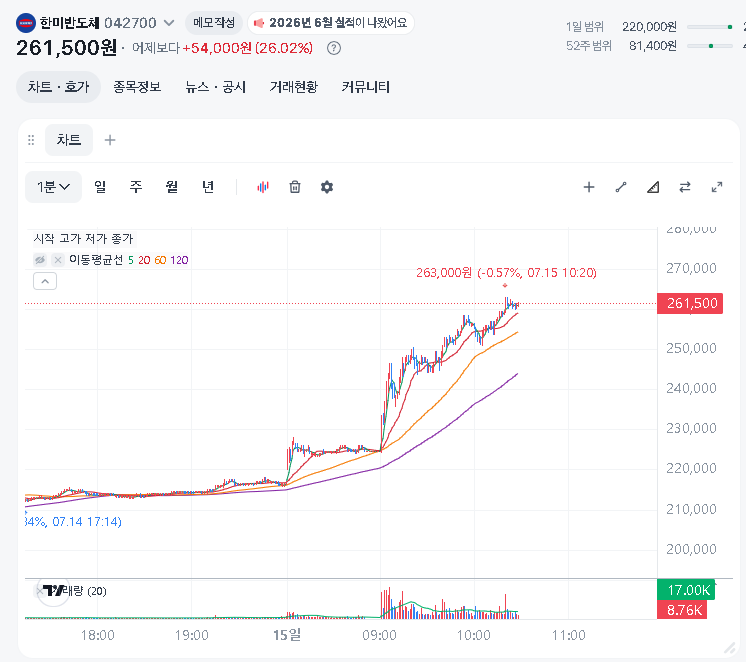Viewport: 746px width, 662px height.
Task: Close the volume indicator panel
Action: click(39, 591)
